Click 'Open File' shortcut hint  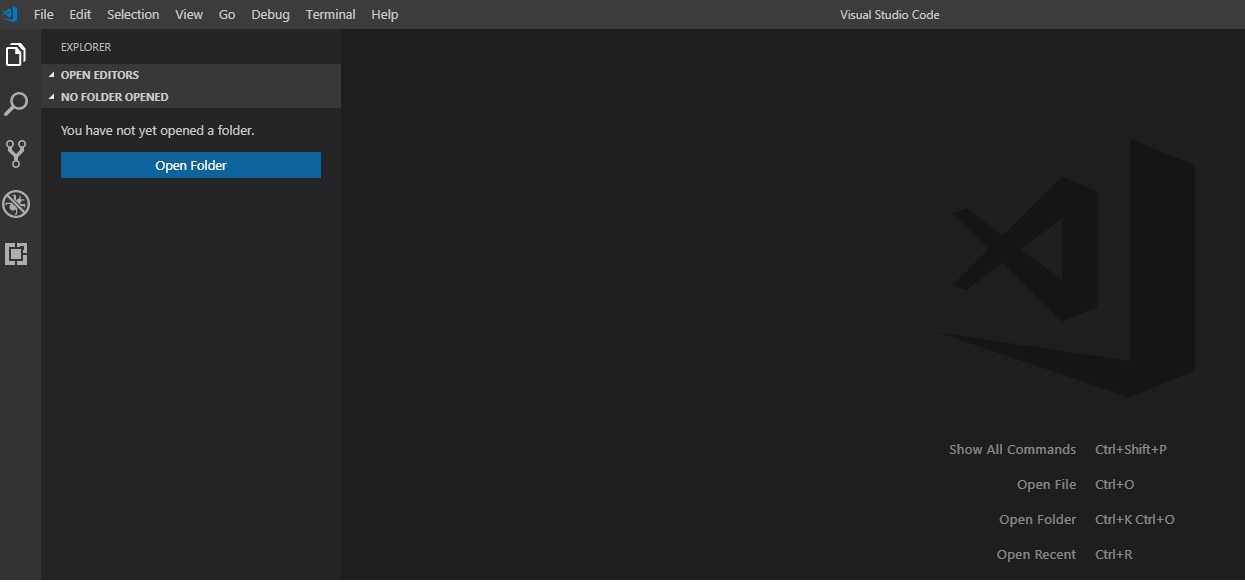[1047, 485]
